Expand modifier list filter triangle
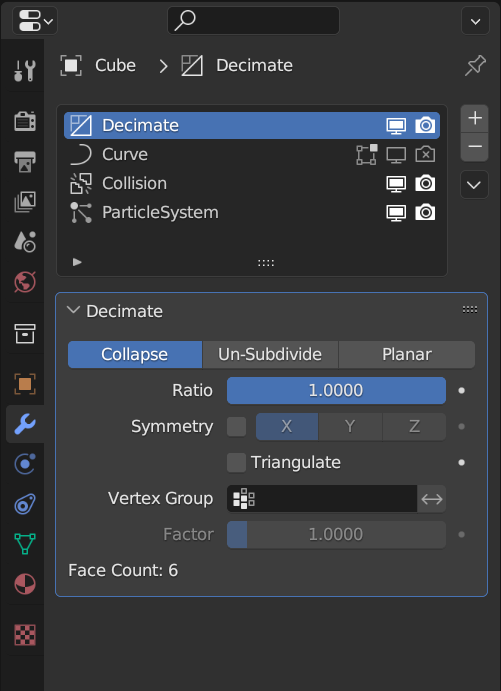The width and height of the screenshot is (501, 691). [77, 262]
